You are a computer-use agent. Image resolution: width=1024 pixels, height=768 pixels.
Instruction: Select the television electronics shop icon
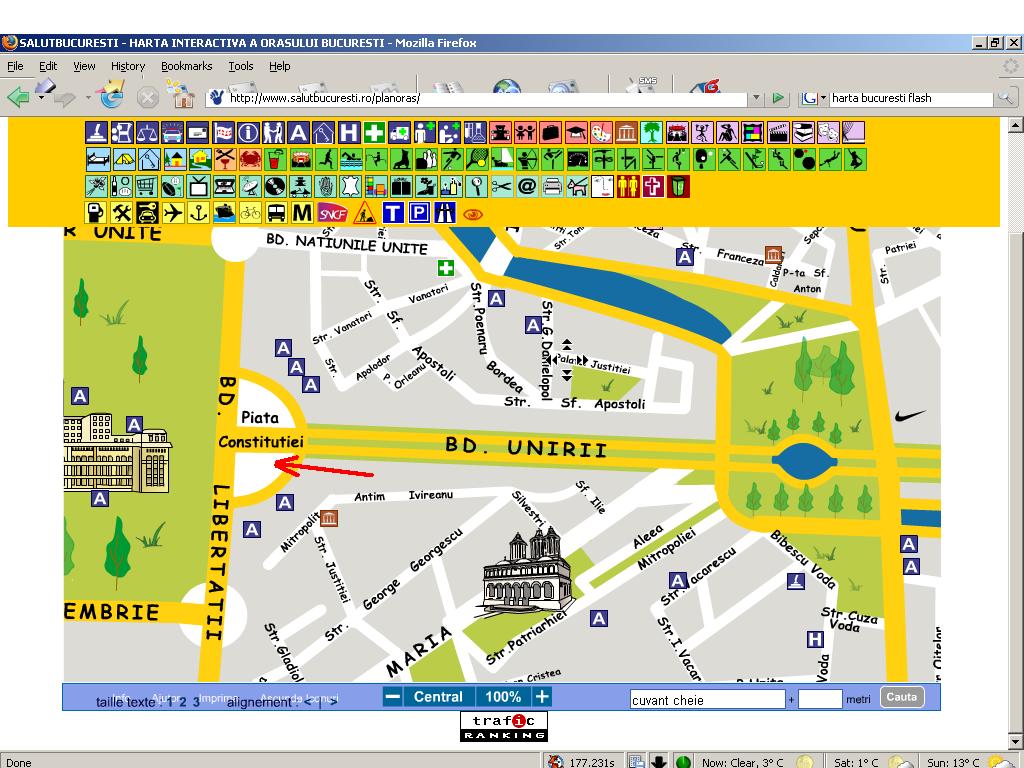point(198,187)
